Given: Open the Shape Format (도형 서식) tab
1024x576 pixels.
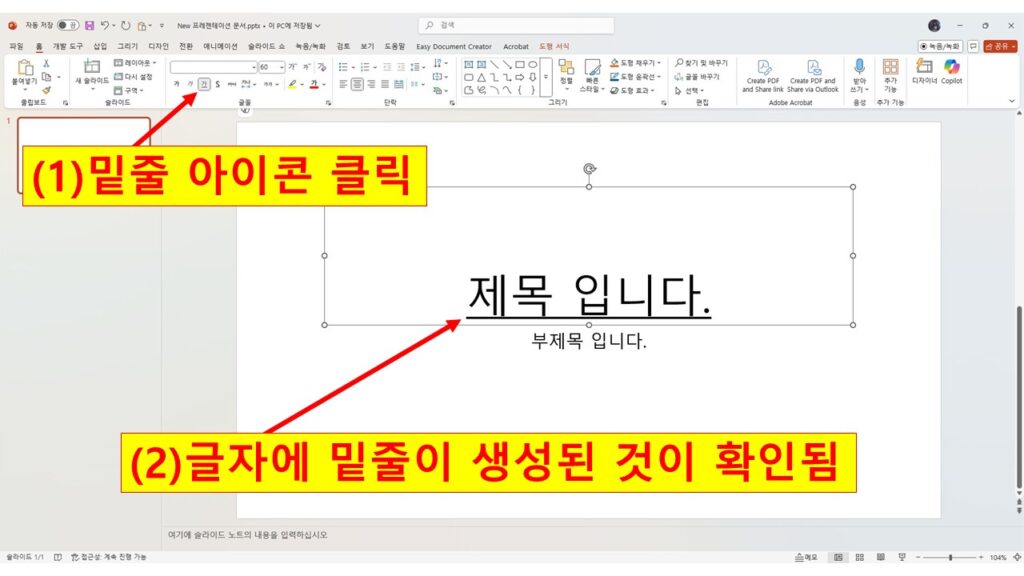Looking at the screenshot, I should tap(554, 46).
